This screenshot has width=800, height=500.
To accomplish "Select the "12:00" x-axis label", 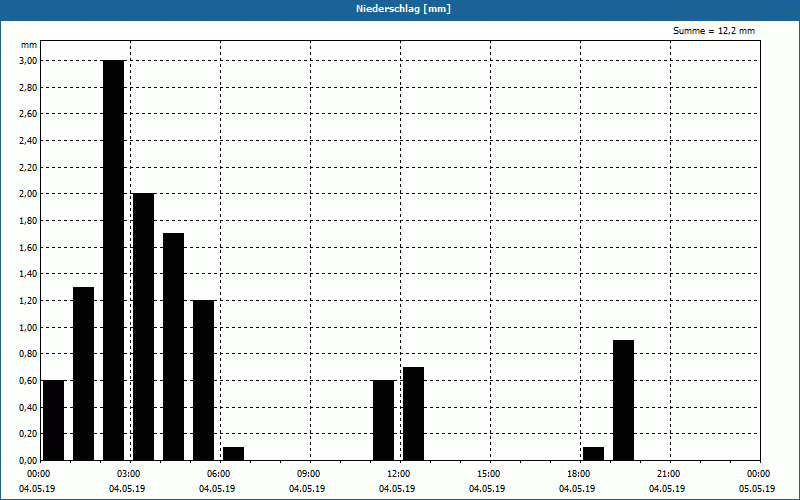I will pos(398,474).
